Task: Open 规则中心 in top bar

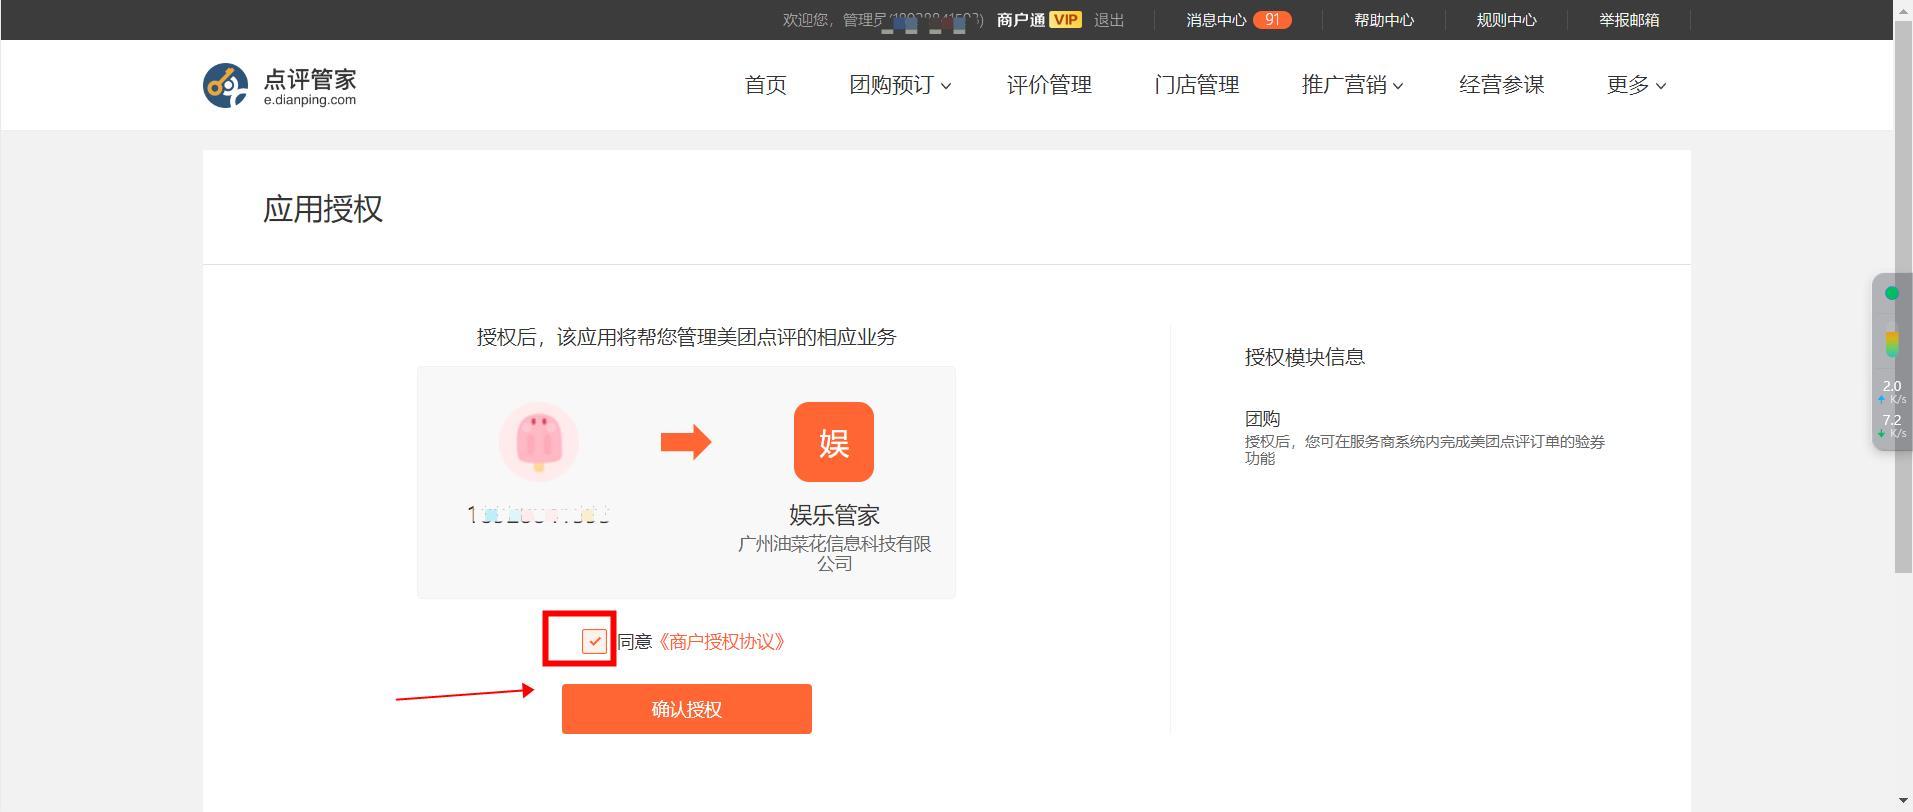Action: point(1507,20)
